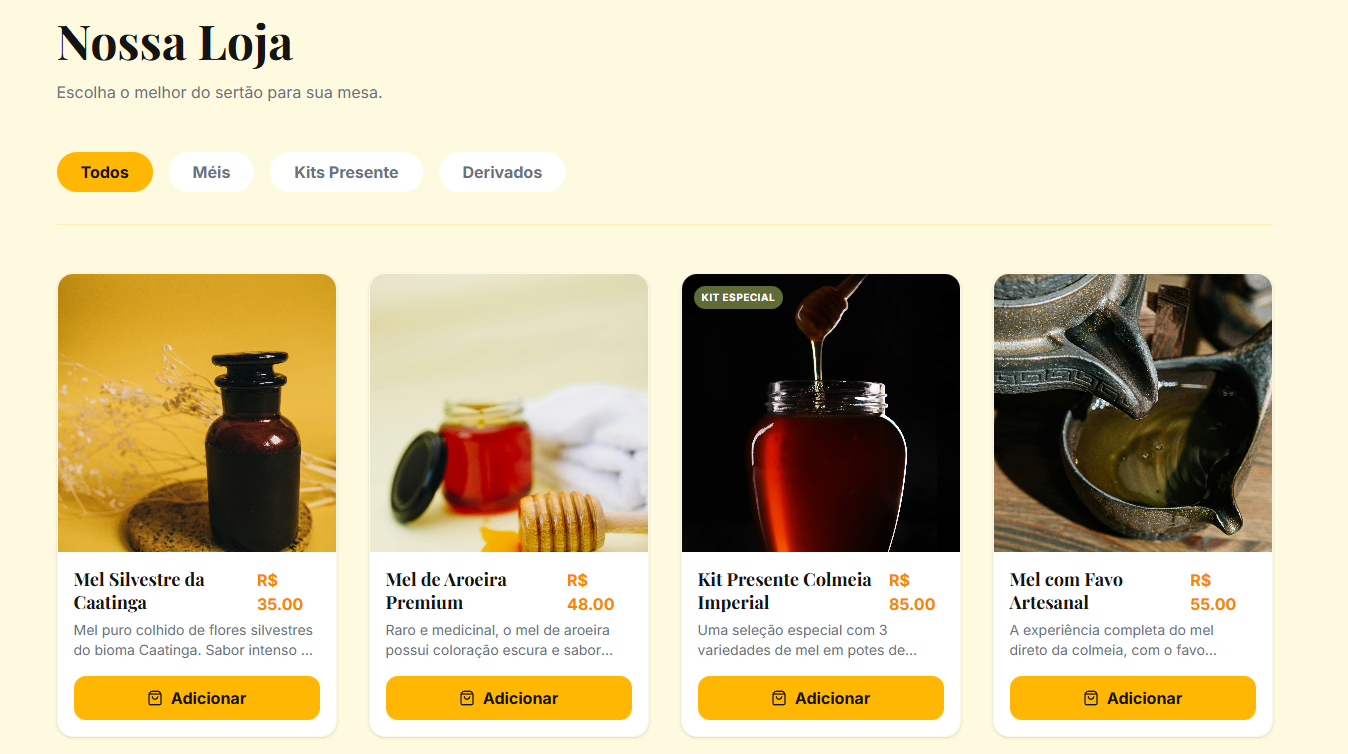Select the Todos filter tab
Viewport: 1348px width, 754px height.
105,172
